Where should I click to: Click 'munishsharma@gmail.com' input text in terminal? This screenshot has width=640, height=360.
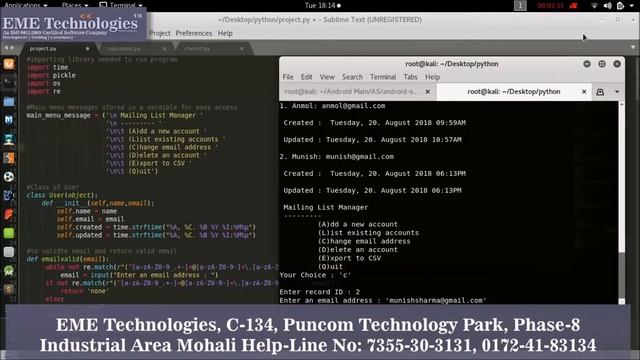coord(436,300)
